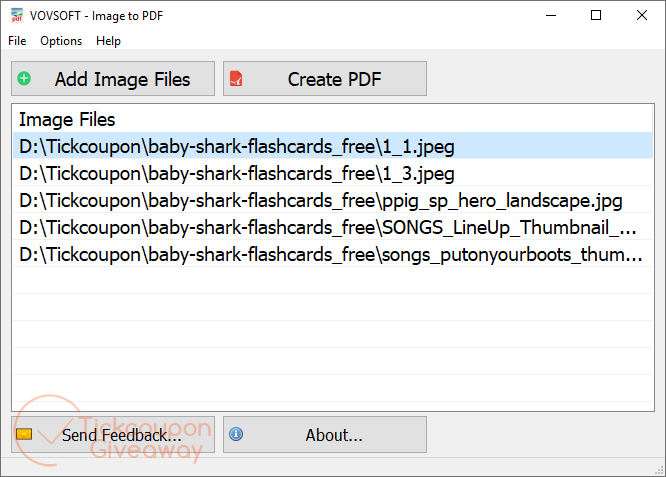Click the yellow envelope feedback icon

tap(24, 434)
